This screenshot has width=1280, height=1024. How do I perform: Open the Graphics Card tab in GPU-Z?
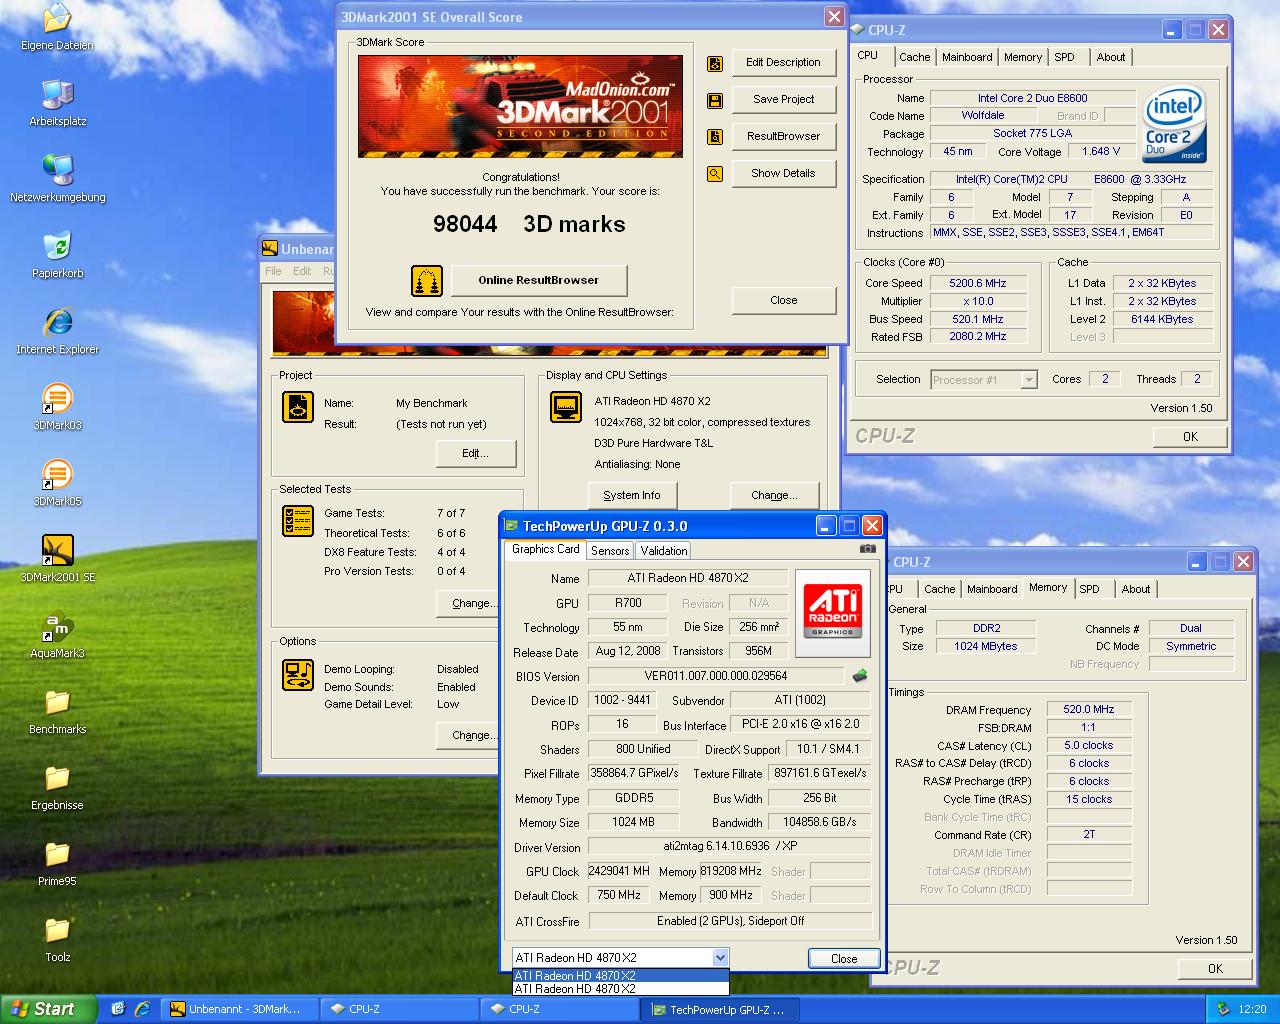[x=545, y=549]
